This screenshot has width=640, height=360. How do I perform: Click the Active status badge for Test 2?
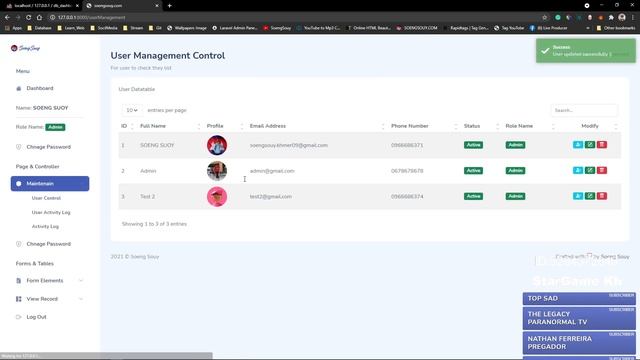tap(473, 196)
